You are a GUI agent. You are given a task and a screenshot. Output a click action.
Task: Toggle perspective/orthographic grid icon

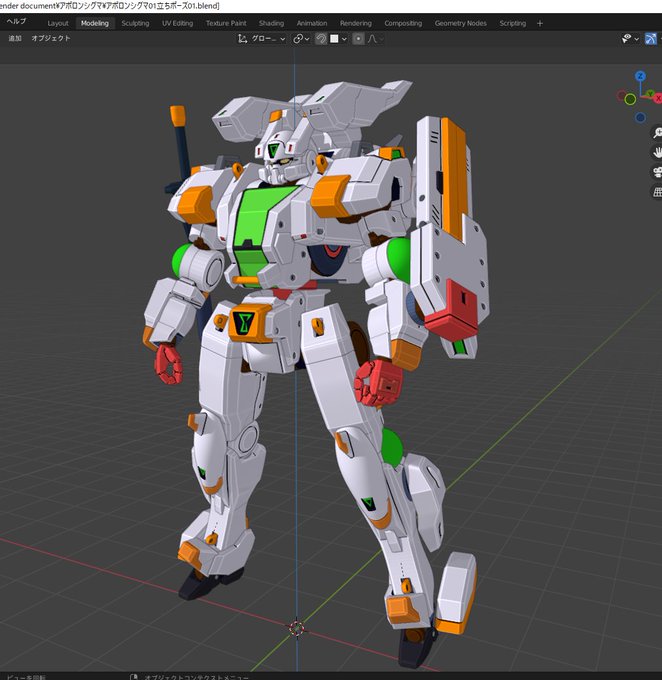(x=657, y=192)
